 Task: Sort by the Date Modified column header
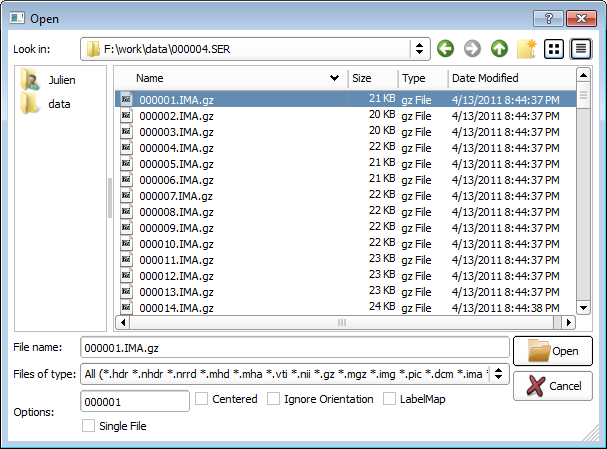(x=485, y=78)
